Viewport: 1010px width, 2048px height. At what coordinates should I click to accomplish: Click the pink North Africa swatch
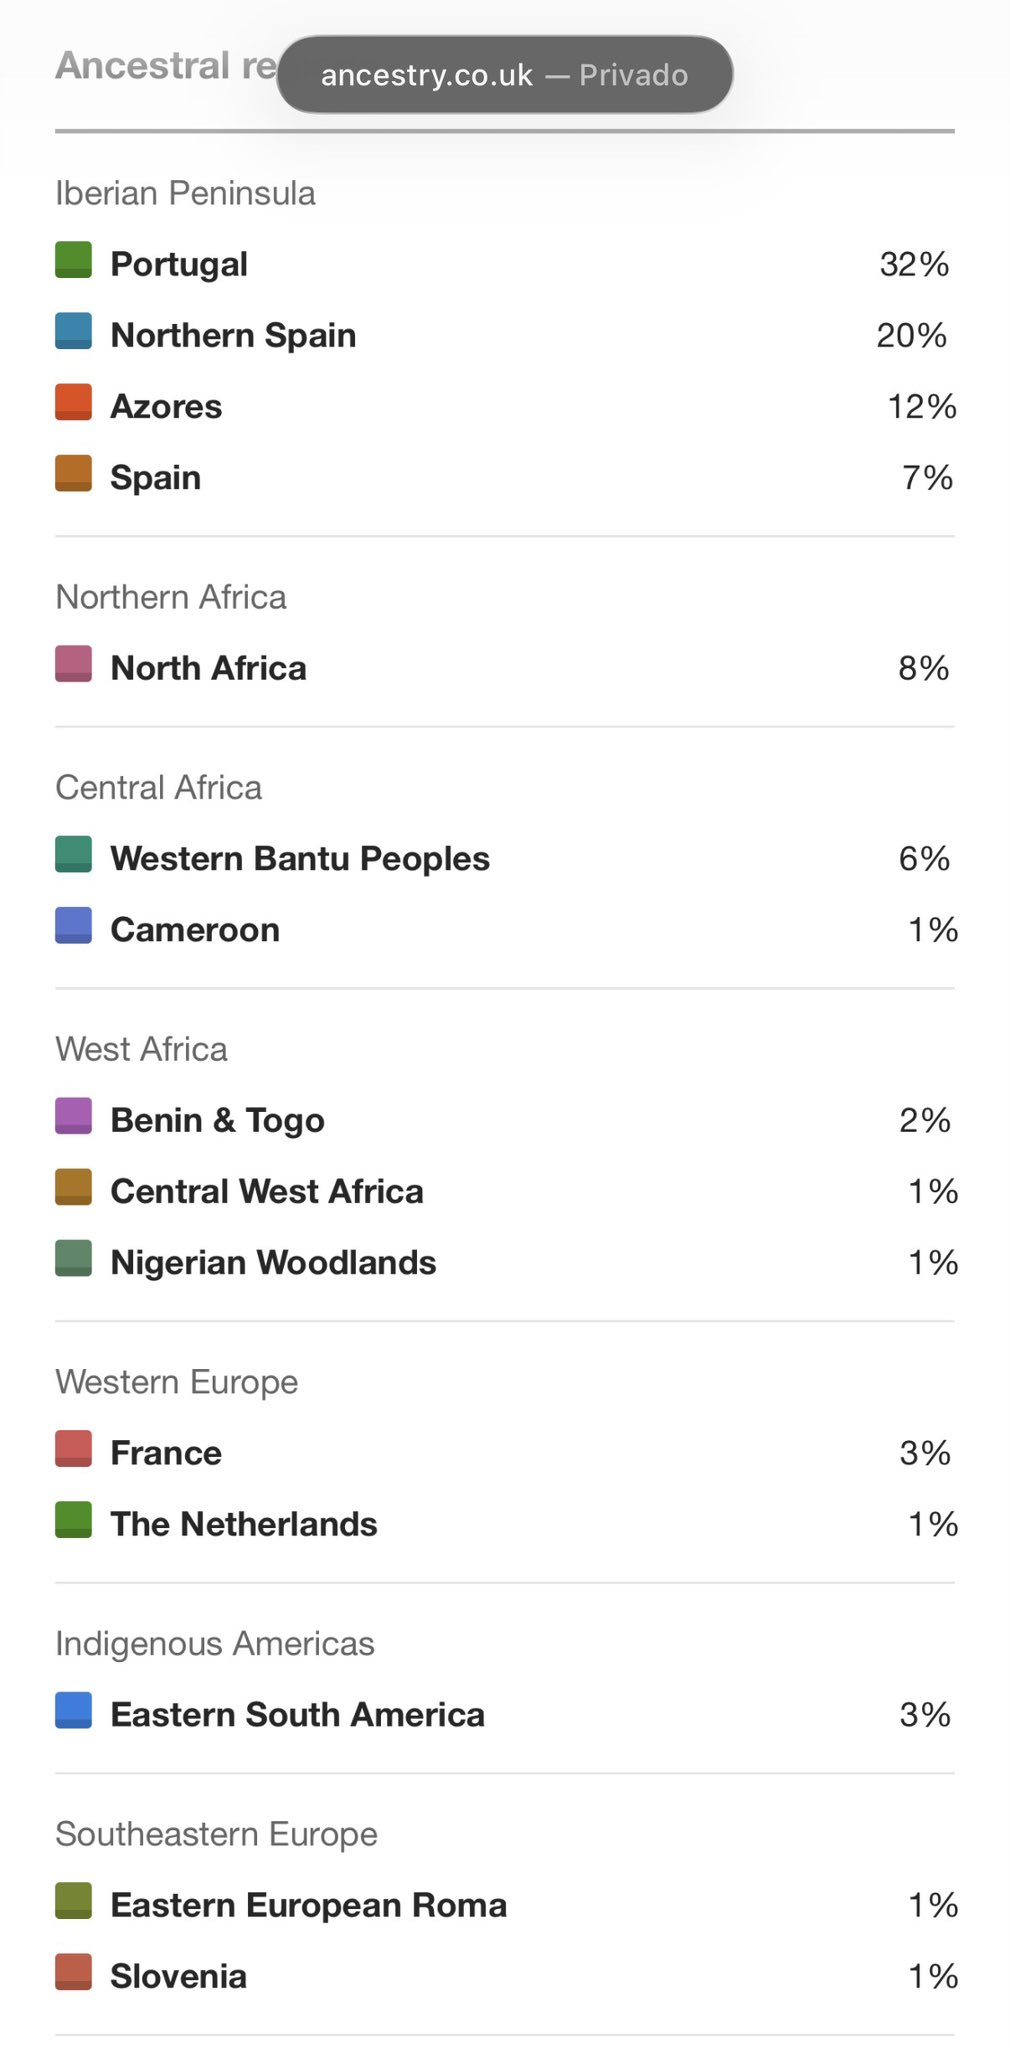(x=73, y=664)
